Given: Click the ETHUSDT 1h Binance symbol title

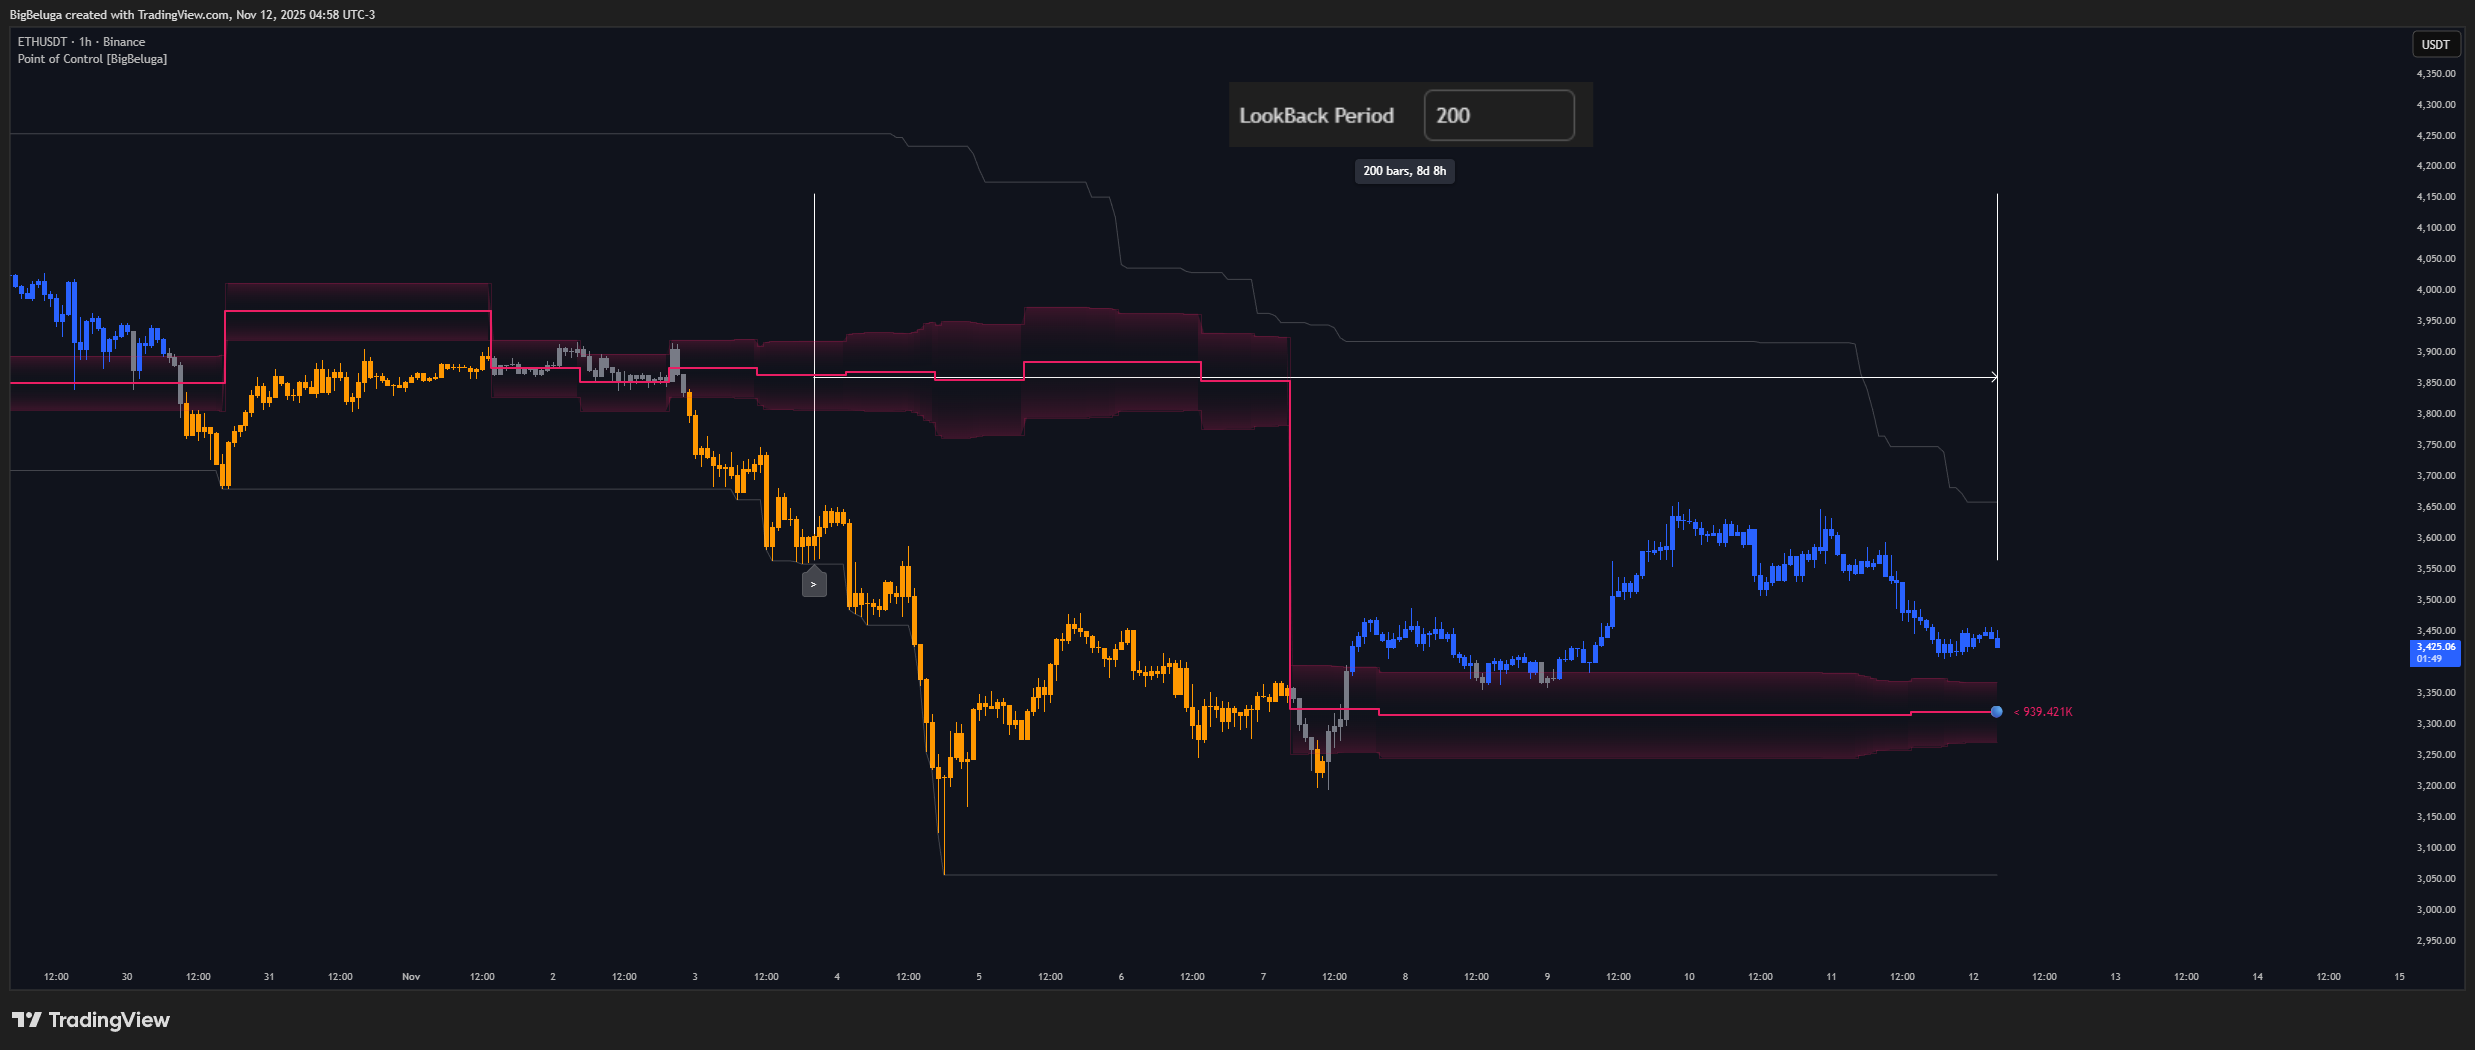Looking at the screenshot, I should click(81, 42).
